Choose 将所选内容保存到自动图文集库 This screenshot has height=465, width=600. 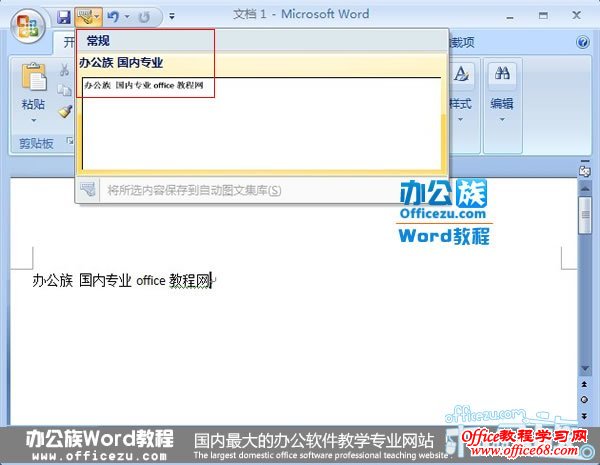194,190
